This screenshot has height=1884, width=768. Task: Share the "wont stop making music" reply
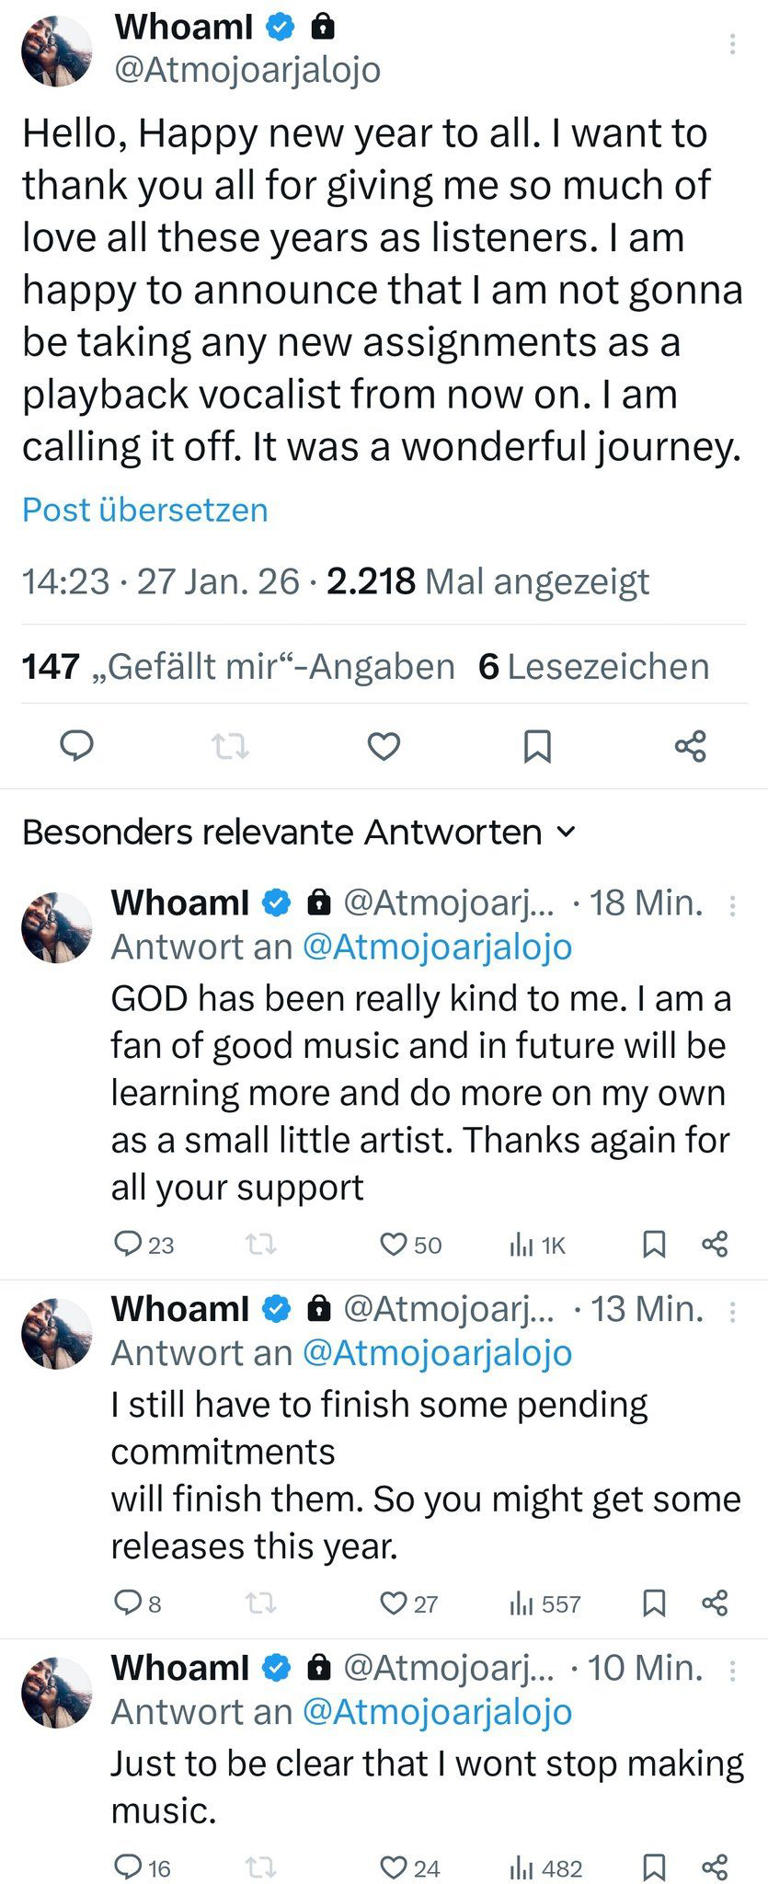(x=715, y=1867)
